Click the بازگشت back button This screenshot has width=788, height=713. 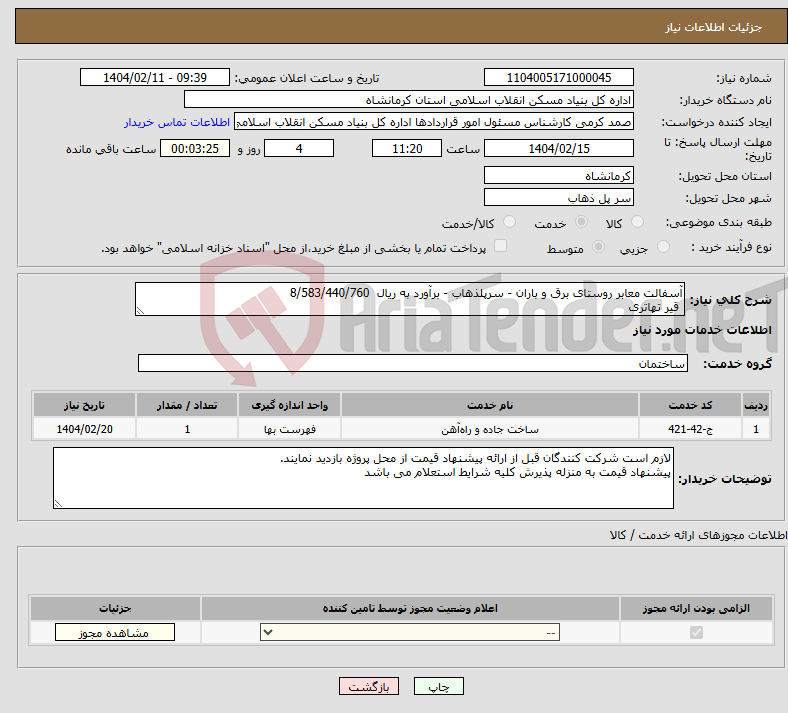369,686
